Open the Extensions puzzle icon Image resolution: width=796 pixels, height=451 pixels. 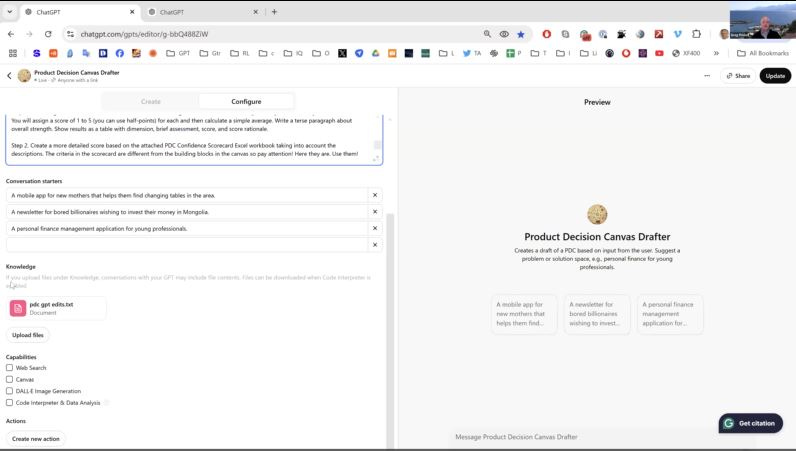tap(696, 34)
